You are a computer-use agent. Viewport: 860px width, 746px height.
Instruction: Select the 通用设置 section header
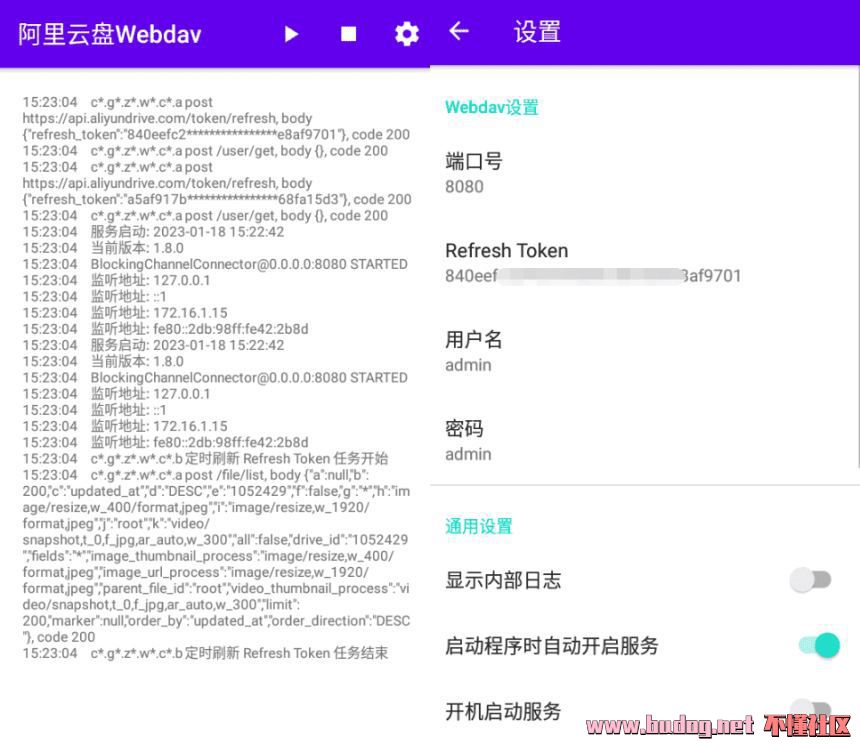click(x=478, y=526)
